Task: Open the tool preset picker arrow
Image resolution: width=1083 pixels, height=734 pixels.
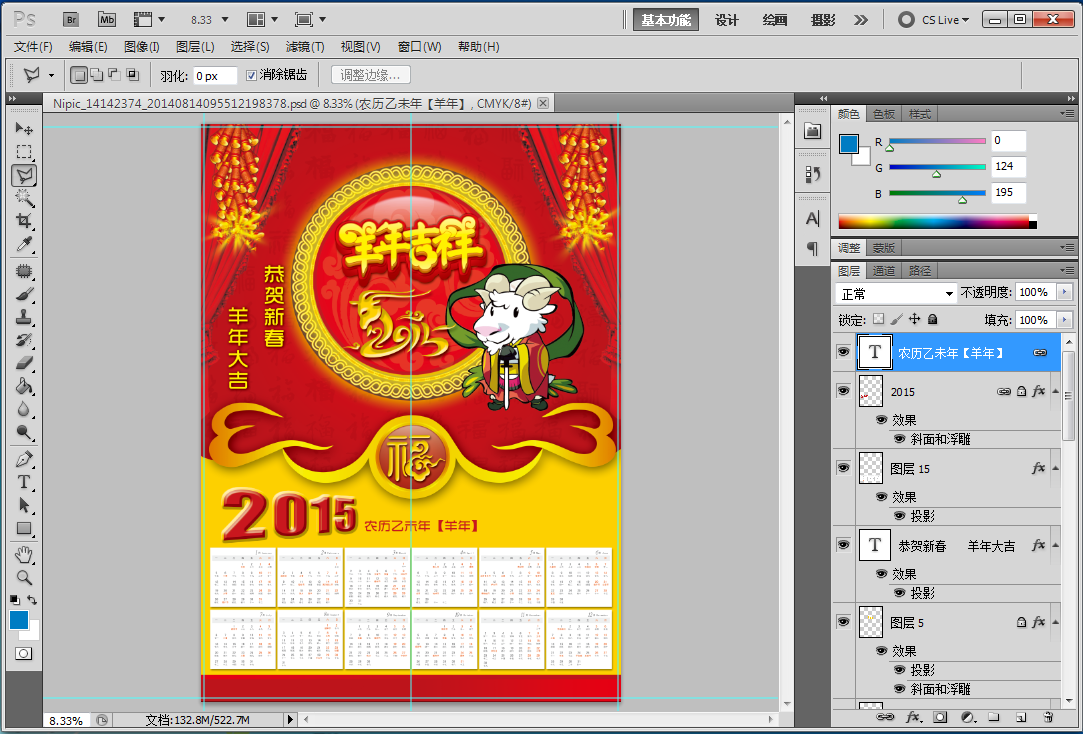Action: (x=51, y=75)
